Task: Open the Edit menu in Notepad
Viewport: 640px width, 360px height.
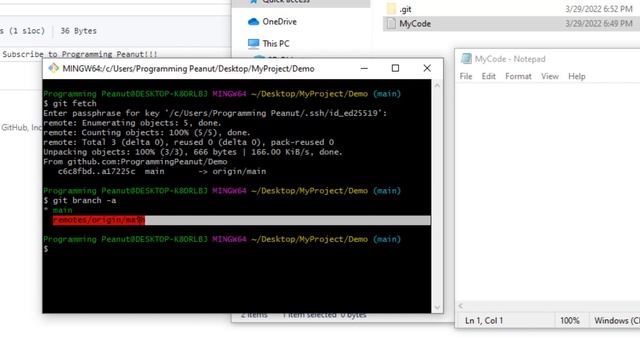Action: click(x=489, y=76)
